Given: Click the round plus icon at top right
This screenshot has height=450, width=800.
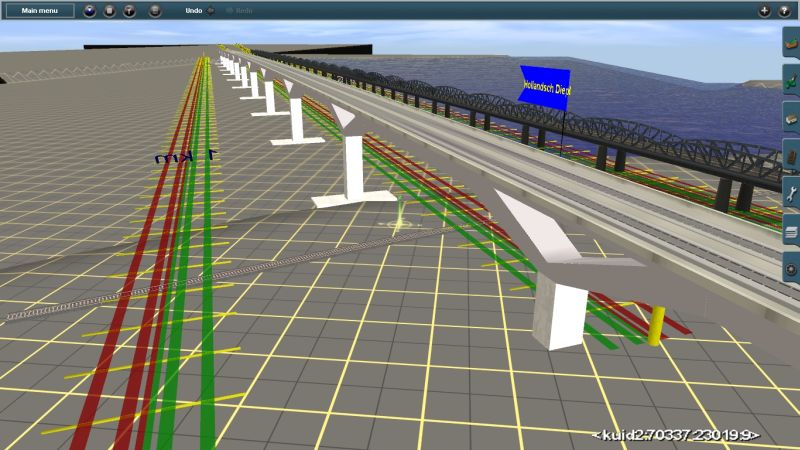Looking at the screenshot, I should [765, 11].
